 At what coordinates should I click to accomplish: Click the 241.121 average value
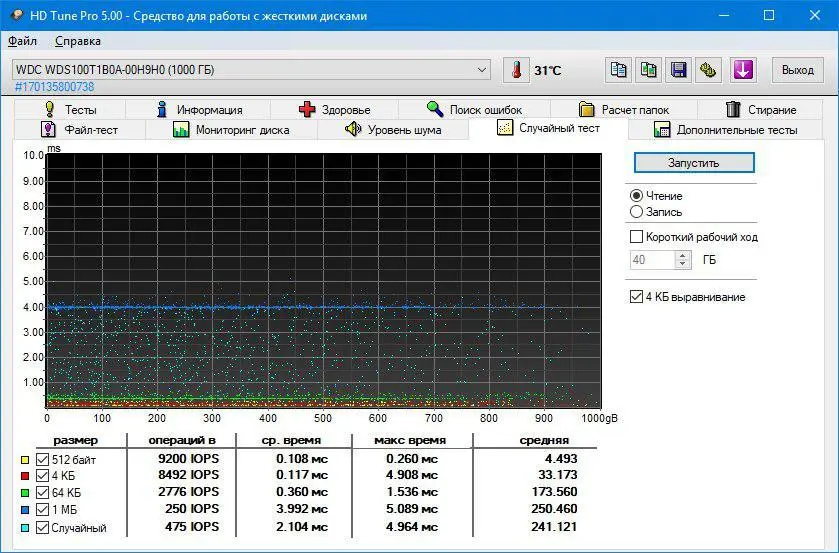(x=554, y=527)
